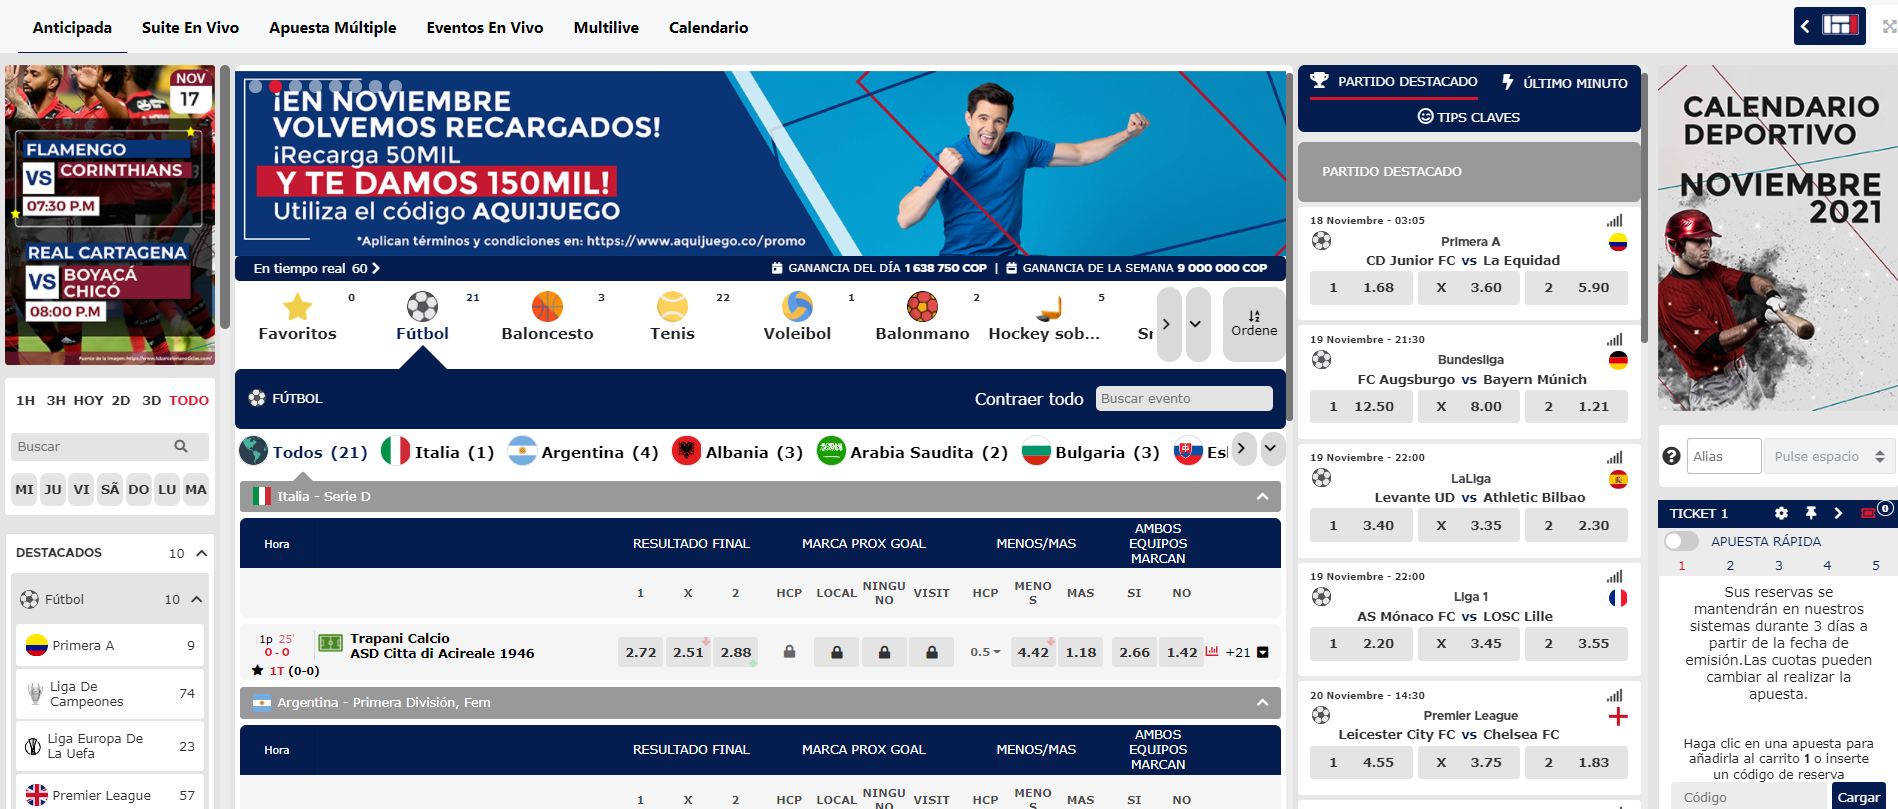Select the TODO time filter

189,400
